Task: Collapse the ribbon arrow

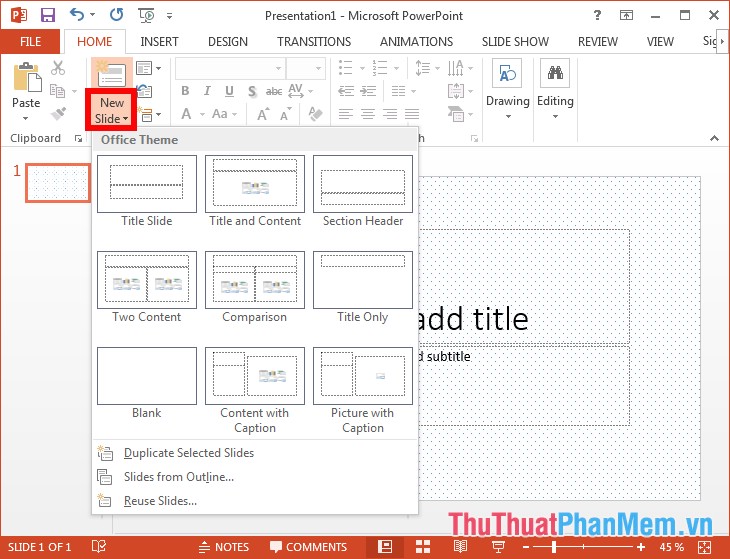Action: (x=714, y=138)
